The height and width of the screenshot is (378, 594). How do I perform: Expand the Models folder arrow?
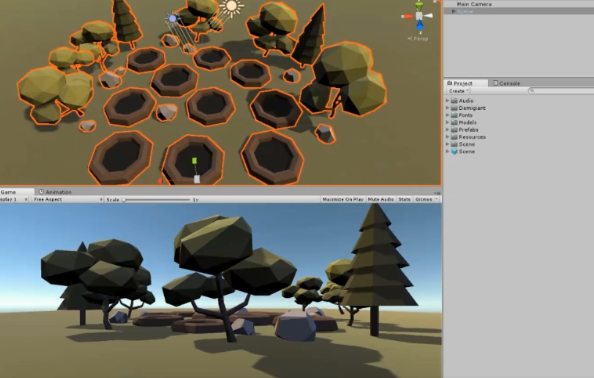pos(447,122)
